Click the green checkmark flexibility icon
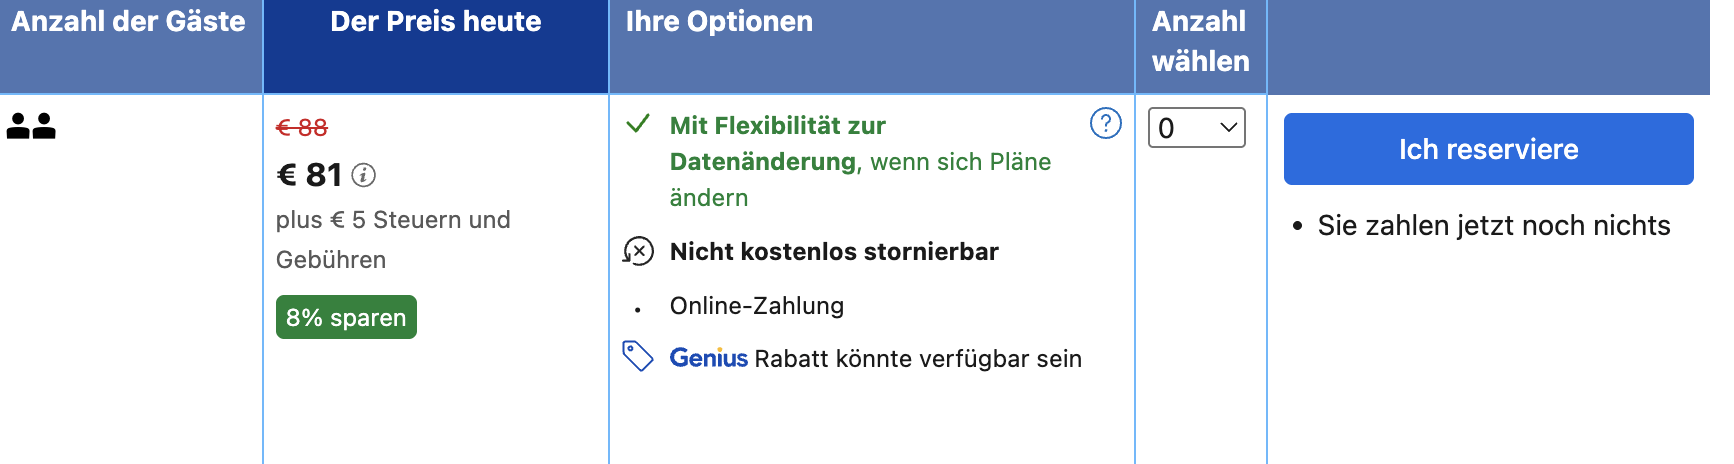This screenshot has height=464, width=1734. (637, 125)
